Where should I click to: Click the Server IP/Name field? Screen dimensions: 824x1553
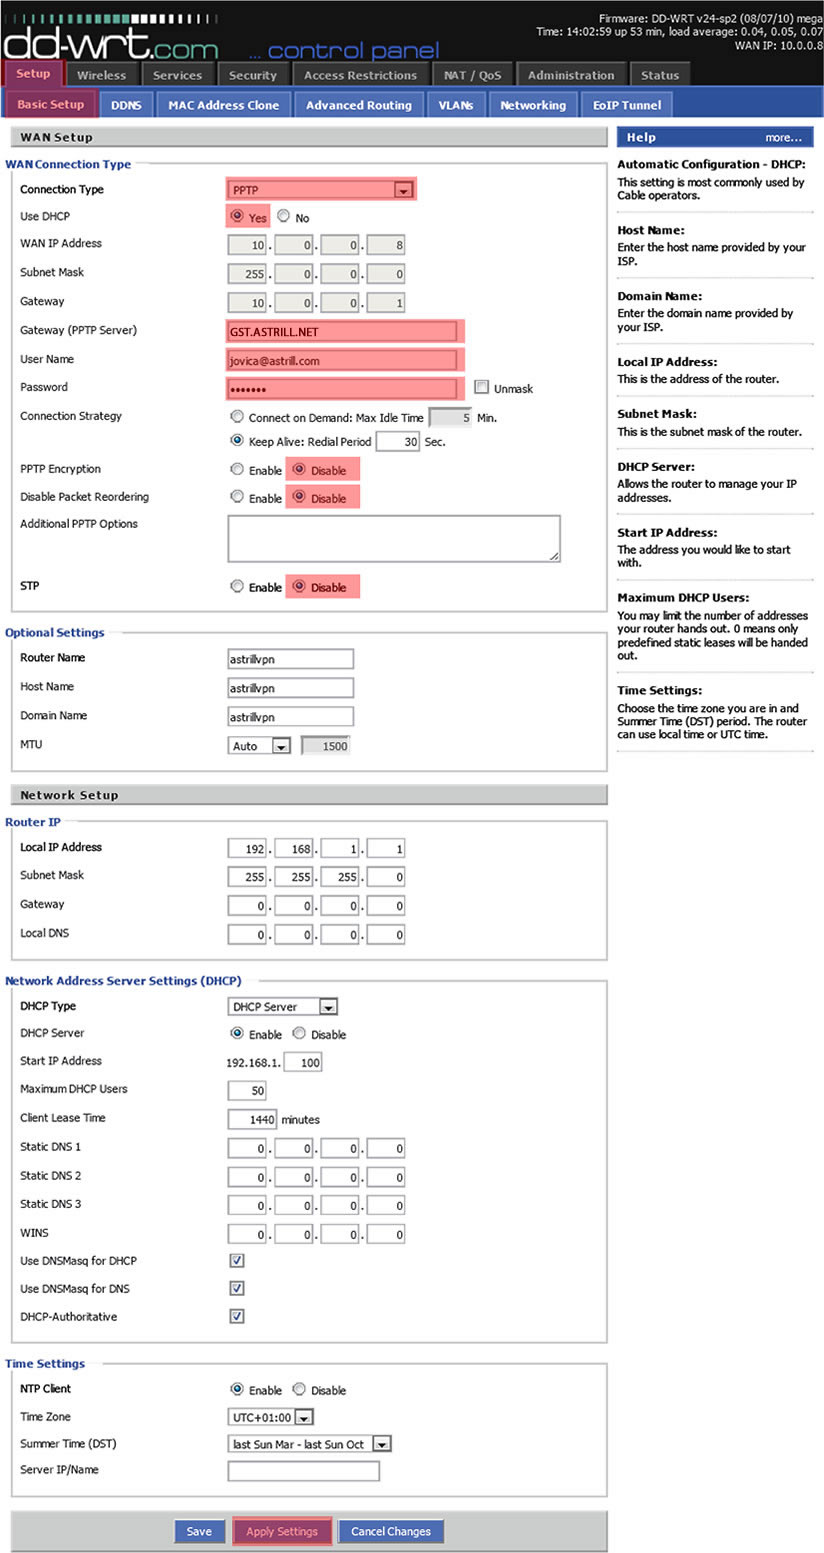(x=304, y=1471)
